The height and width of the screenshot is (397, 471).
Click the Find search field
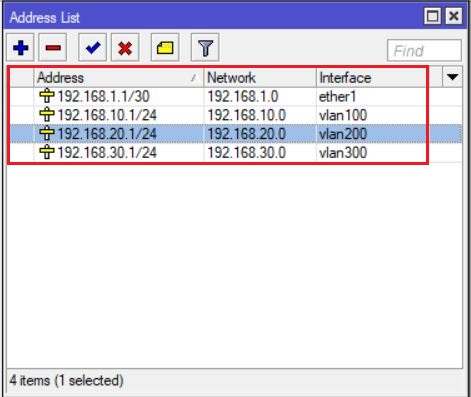coord(424,51)
